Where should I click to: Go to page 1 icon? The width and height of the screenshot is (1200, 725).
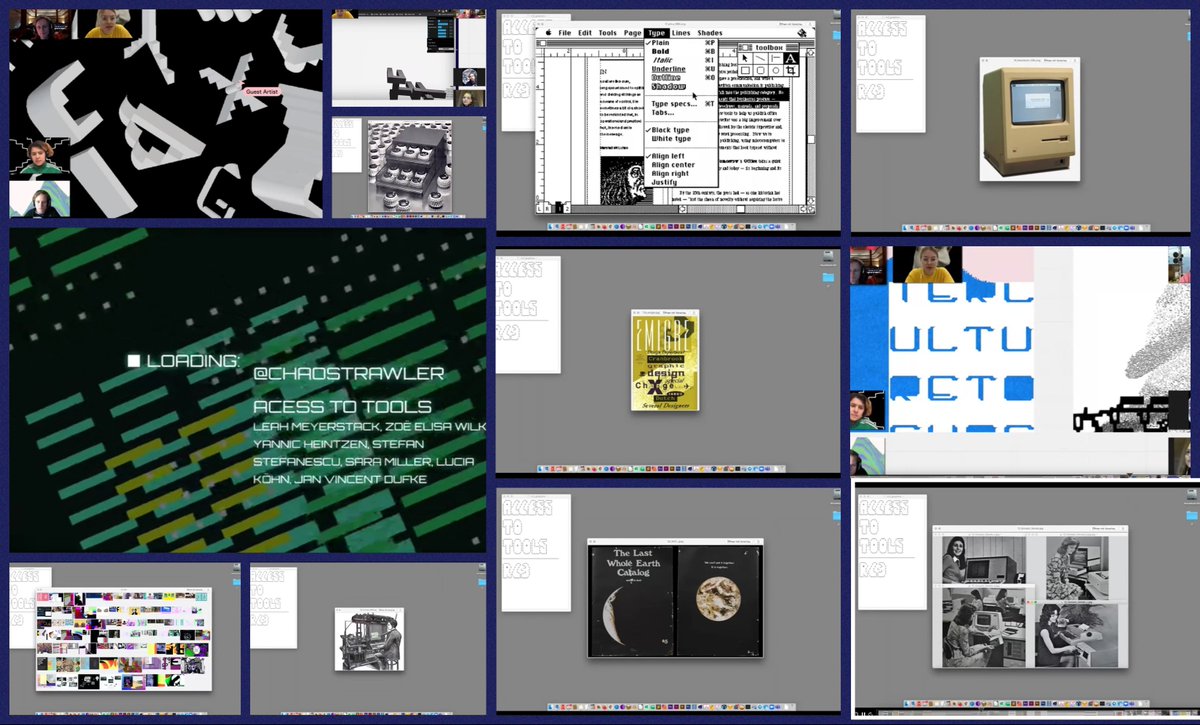click(559, 209)
